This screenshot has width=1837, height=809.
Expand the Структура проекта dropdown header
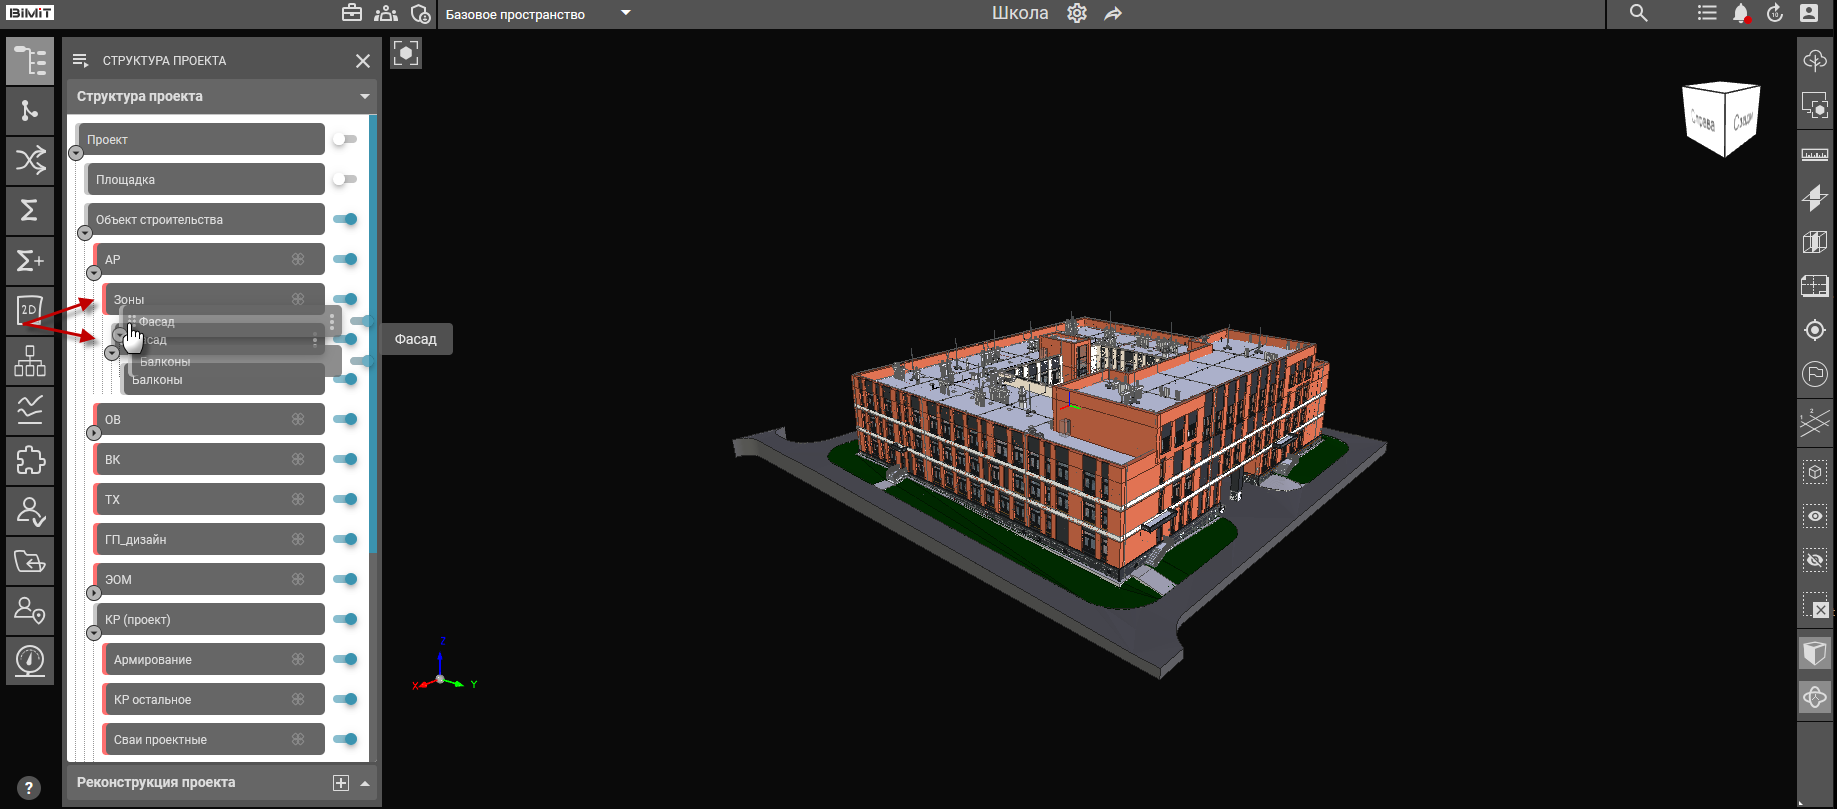tap(365, 97)
